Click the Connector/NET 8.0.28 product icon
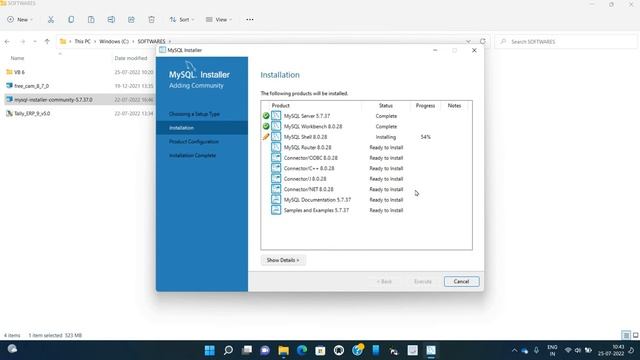640x360 pixels. point(276,189)
